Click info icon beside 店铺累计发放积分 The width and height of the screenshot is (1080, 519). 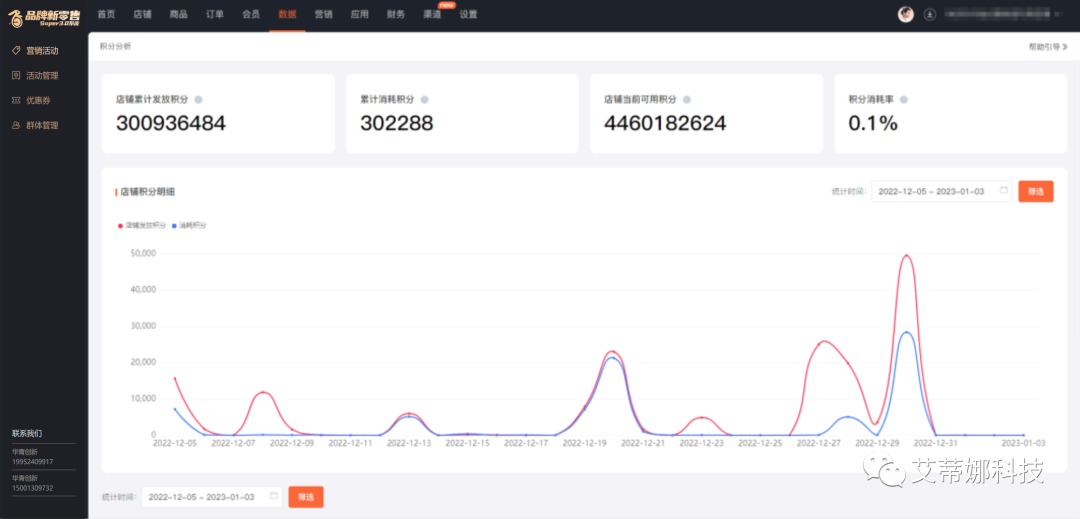pos(198,99)
